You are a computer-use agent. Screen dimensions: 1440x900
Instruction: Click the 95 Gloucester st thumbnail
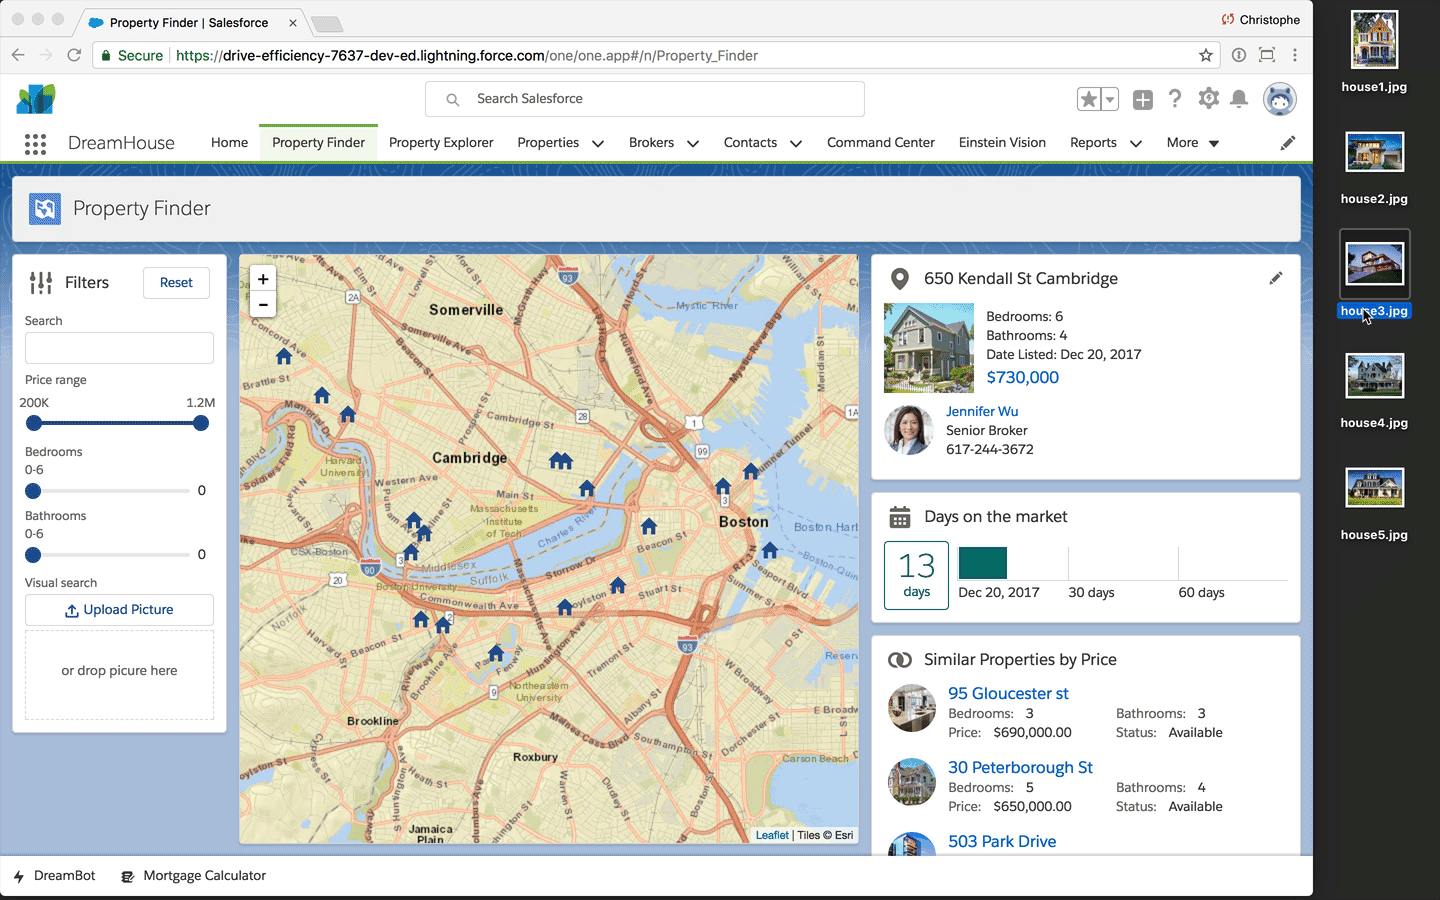pos(912,708)
